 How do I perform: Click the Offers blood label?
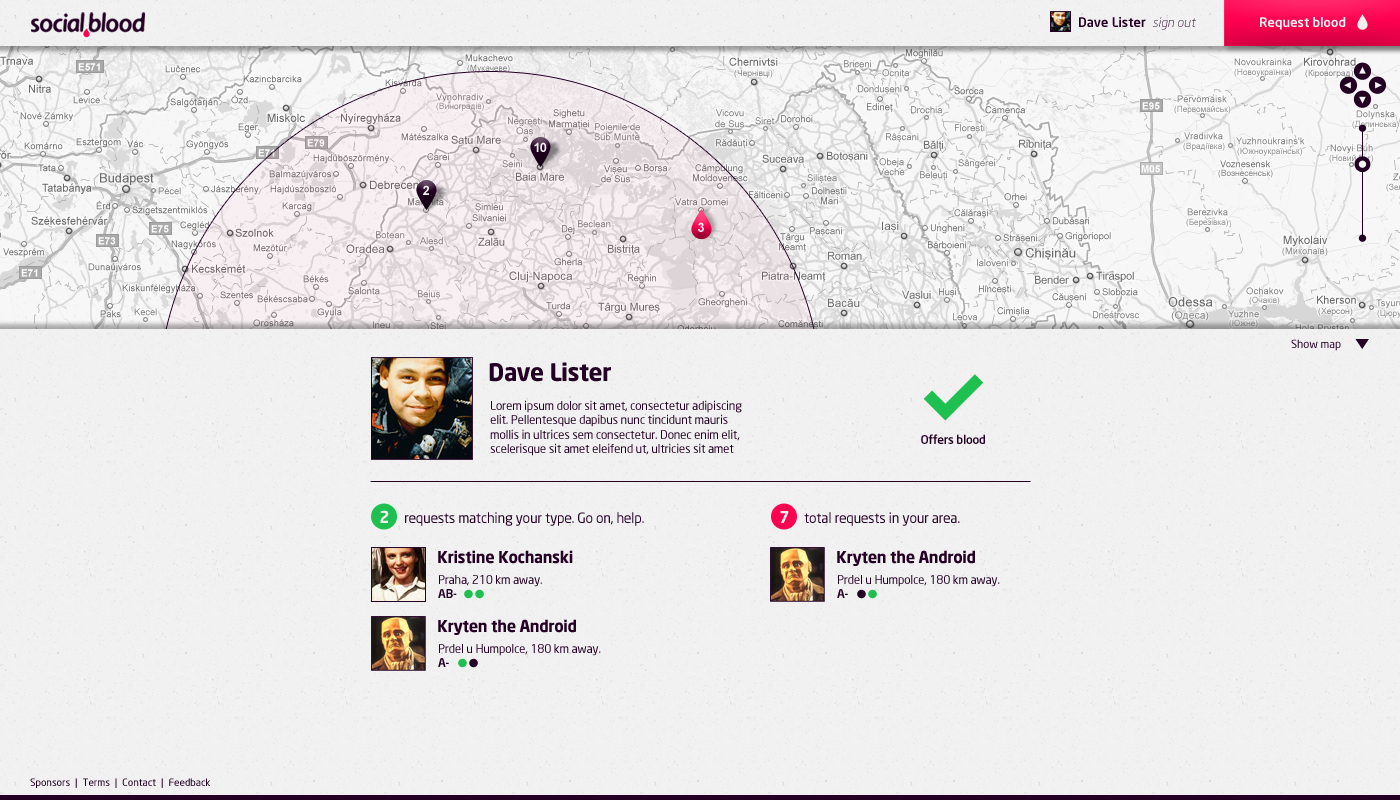[x=953, y=440]
